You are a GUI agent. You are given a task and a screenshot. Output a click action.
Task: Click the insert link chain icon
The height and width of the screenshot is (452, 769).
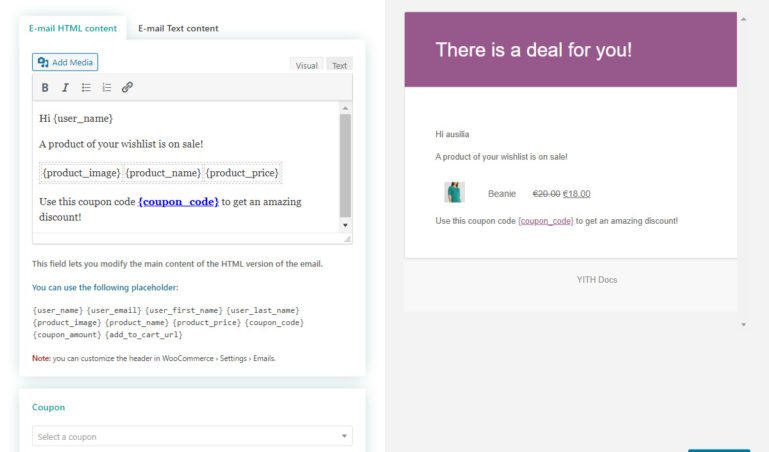(x=127, y=88)
